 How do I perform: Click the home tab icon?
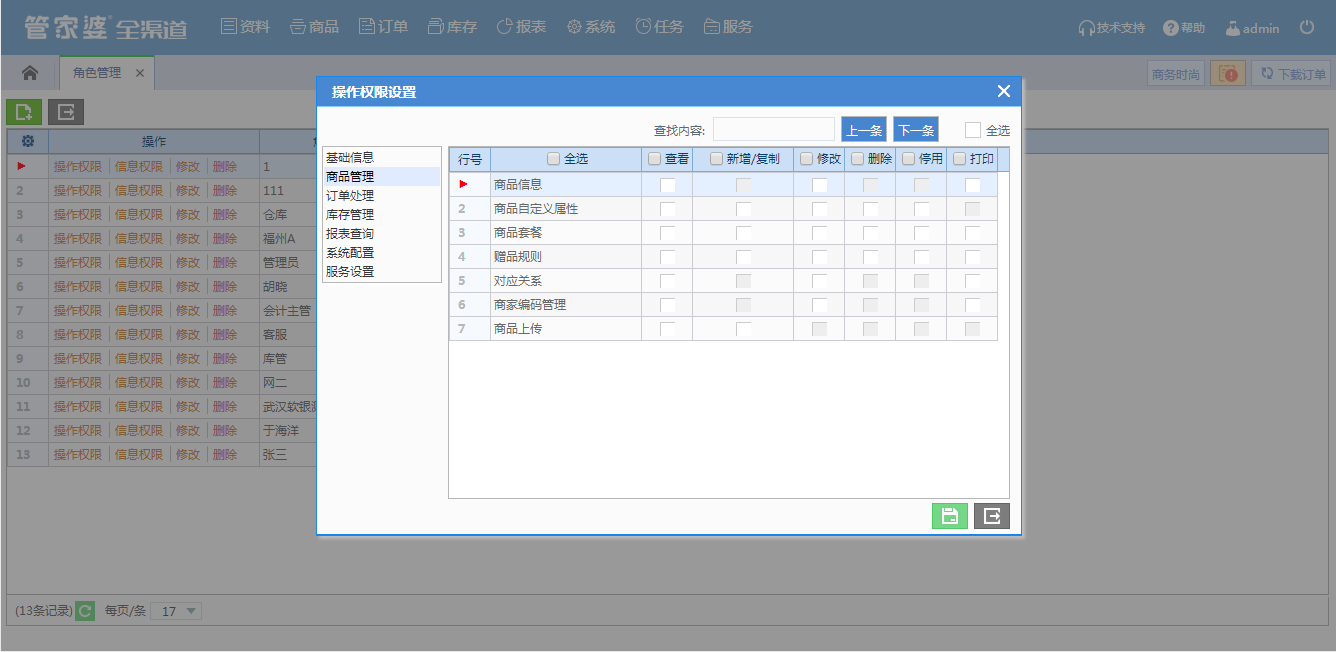pos(30,73)
